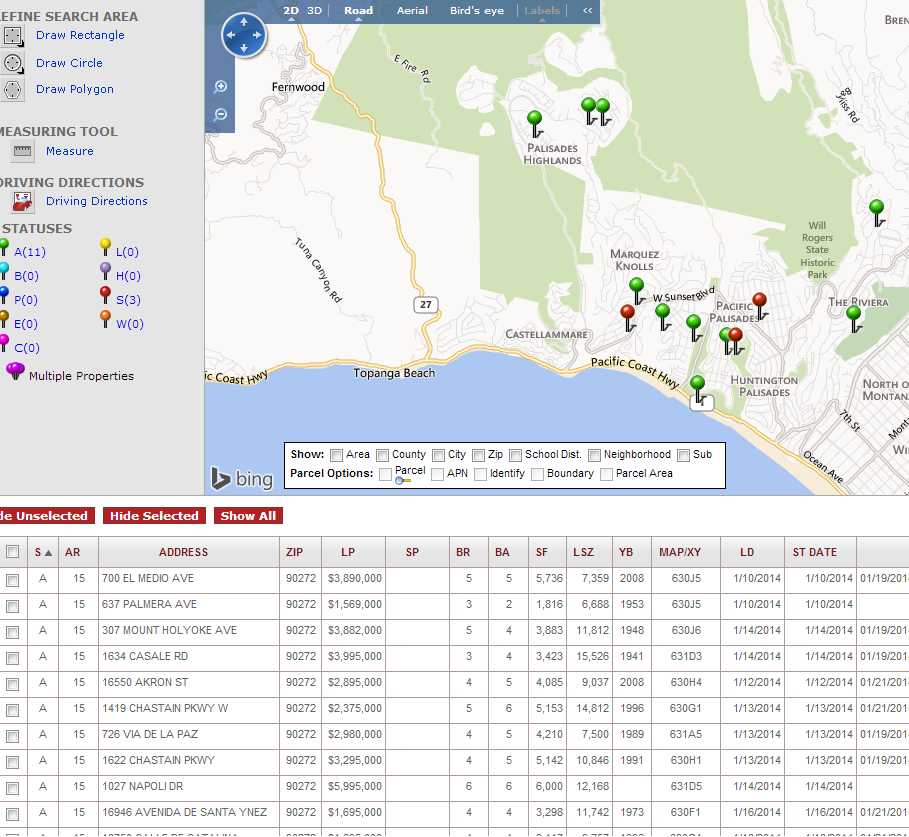Viewport: 909px width, 837px height.
Task: Click the A(11) active status link
Action: 30,252
